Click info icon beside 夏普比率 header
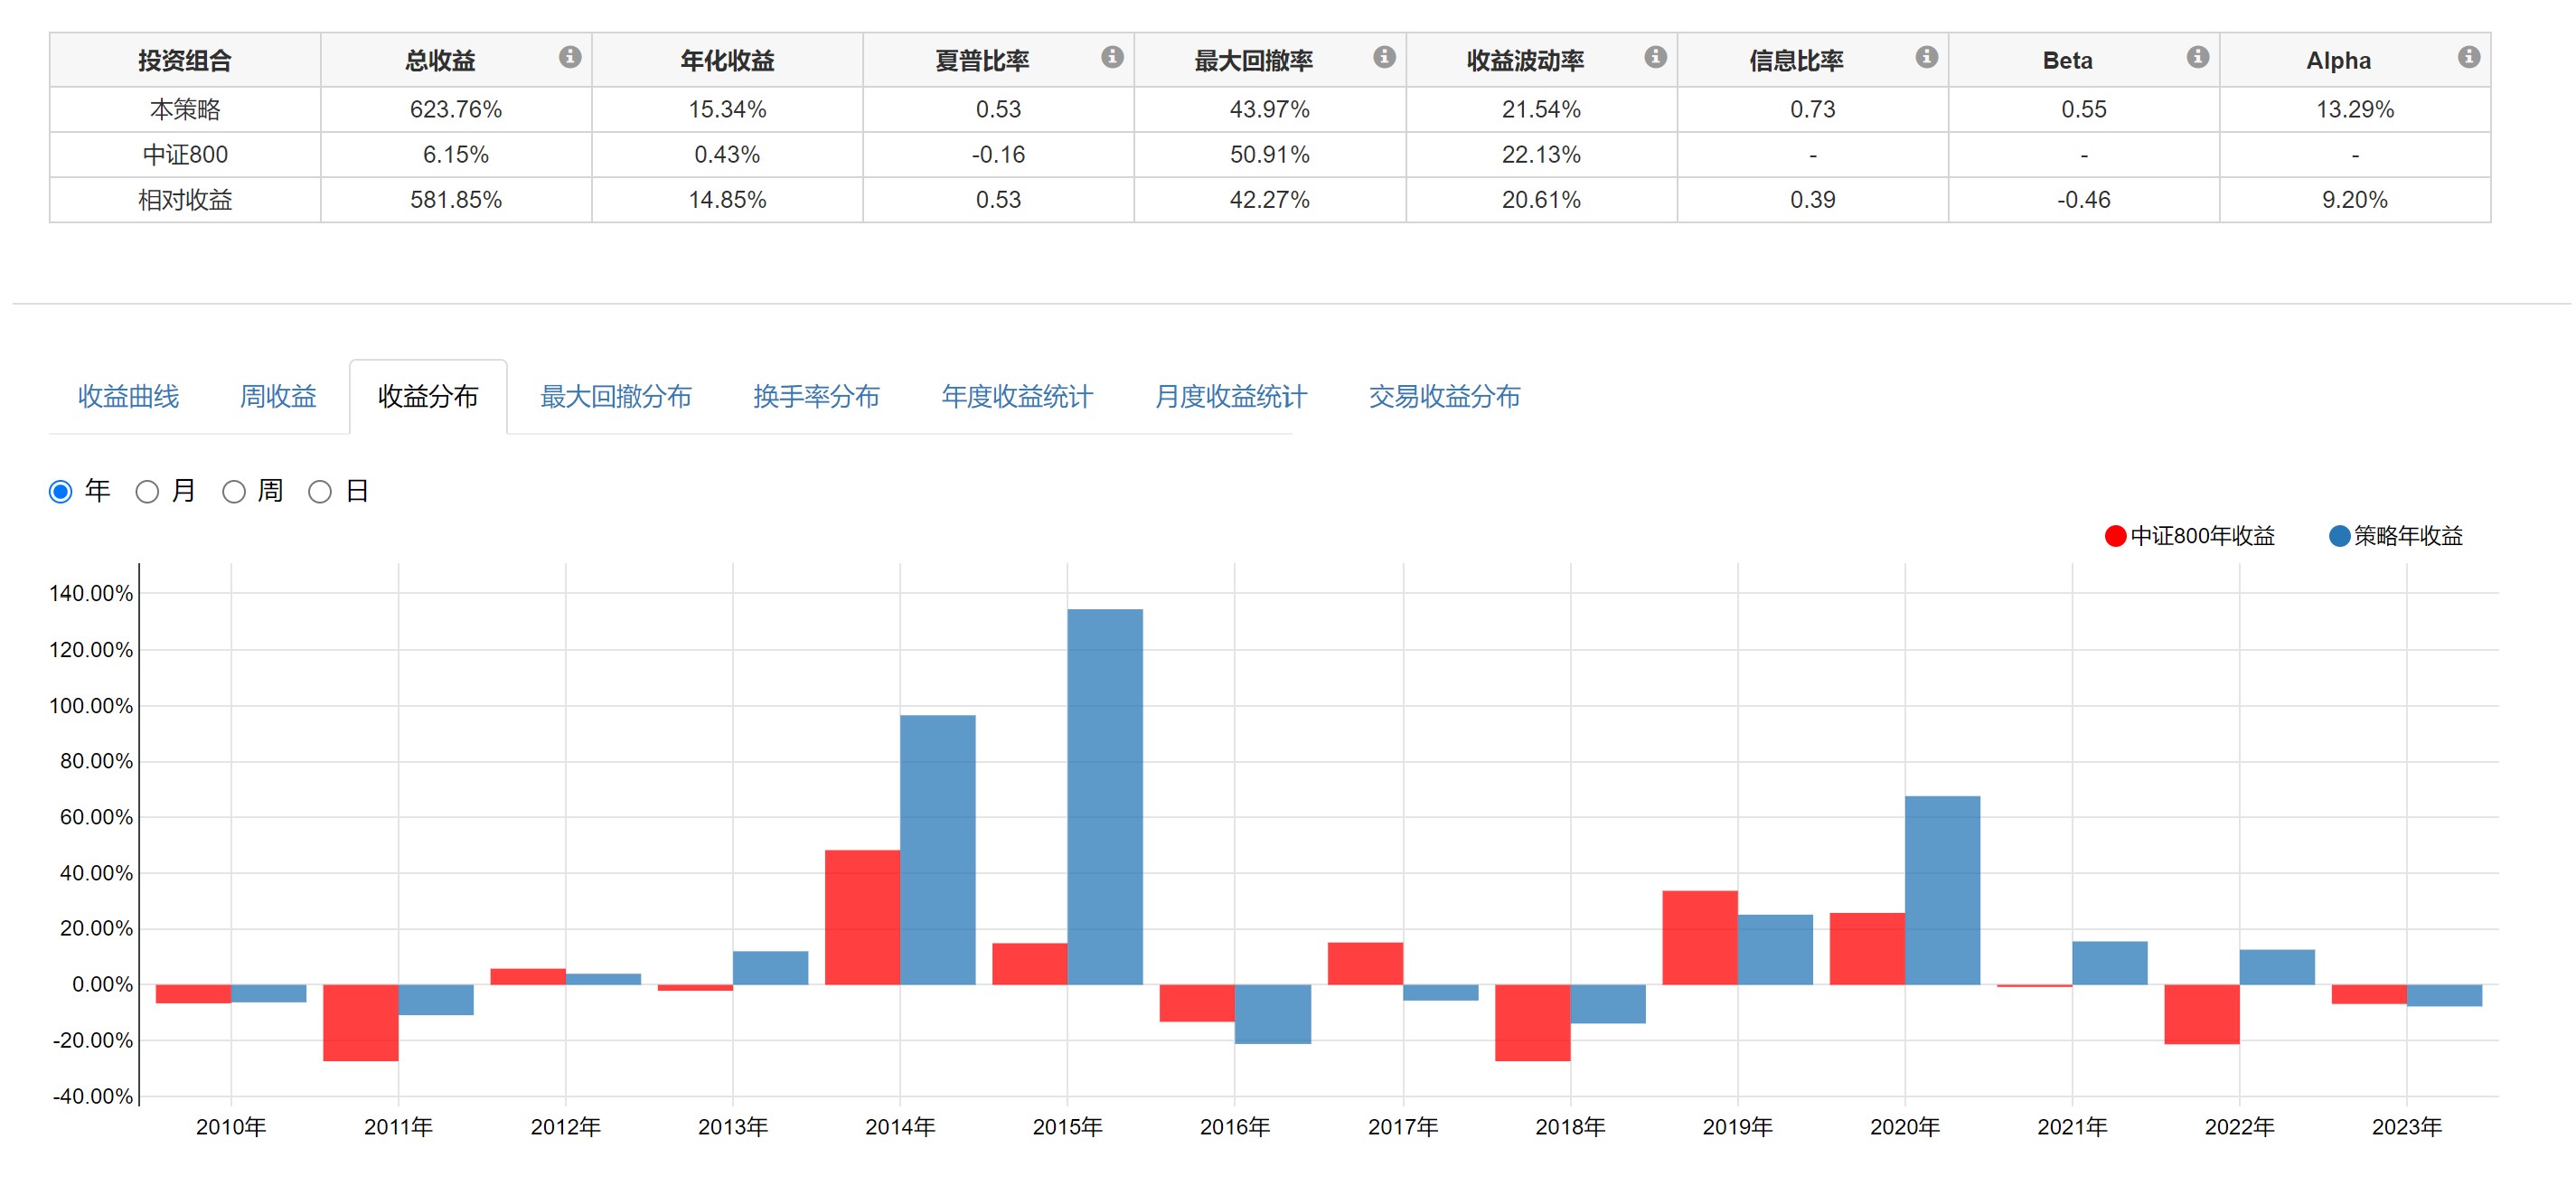2576x1195 pixels. tap(1112, 57)
